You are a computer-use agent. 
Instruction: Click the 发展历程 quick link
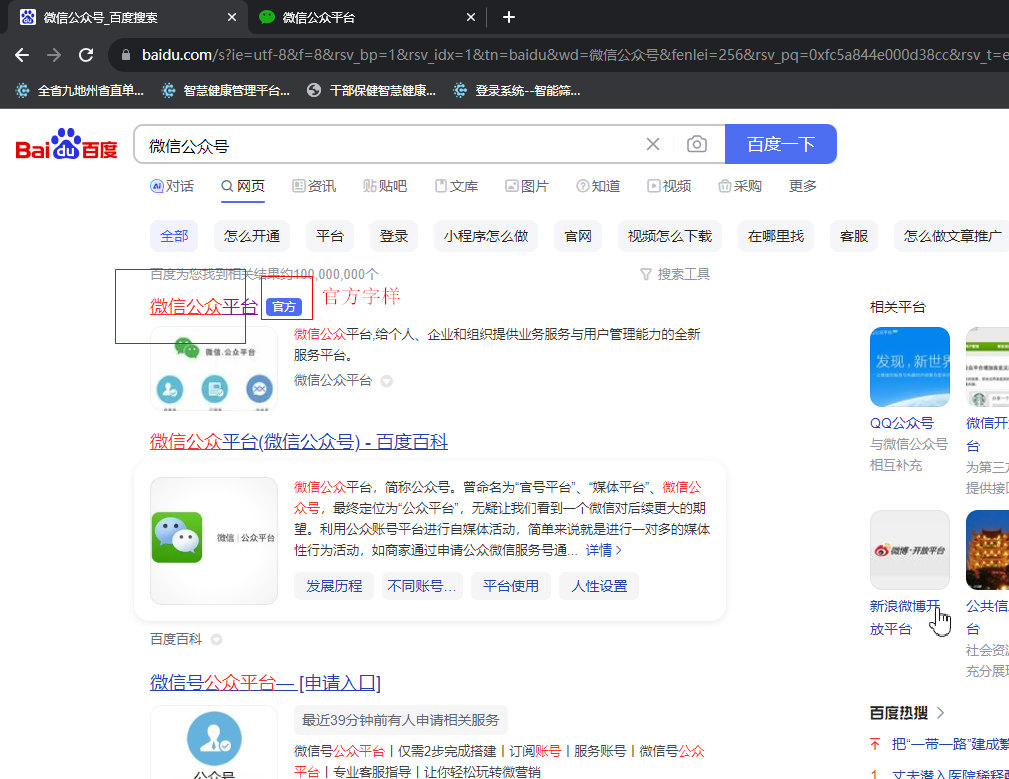tap(333, 585)
